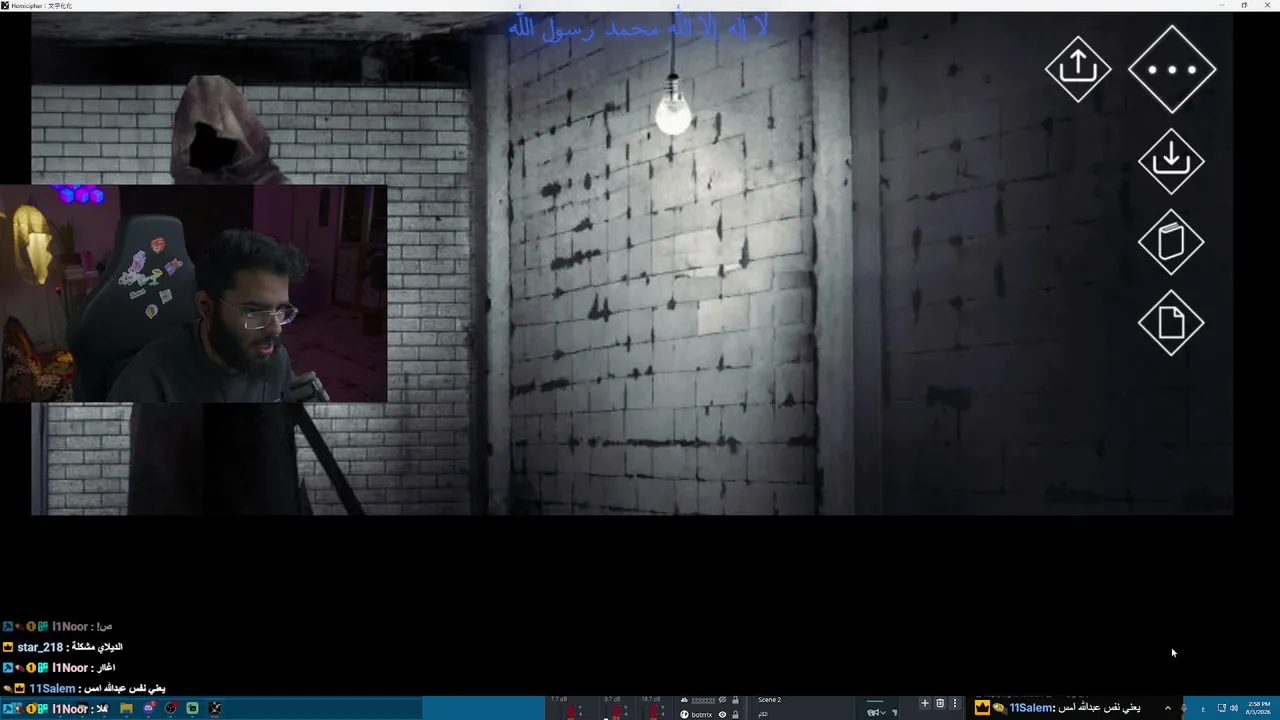1280x720 pixels.
Task: Delete the selected scene with trash icon
Action: (940, 703)
